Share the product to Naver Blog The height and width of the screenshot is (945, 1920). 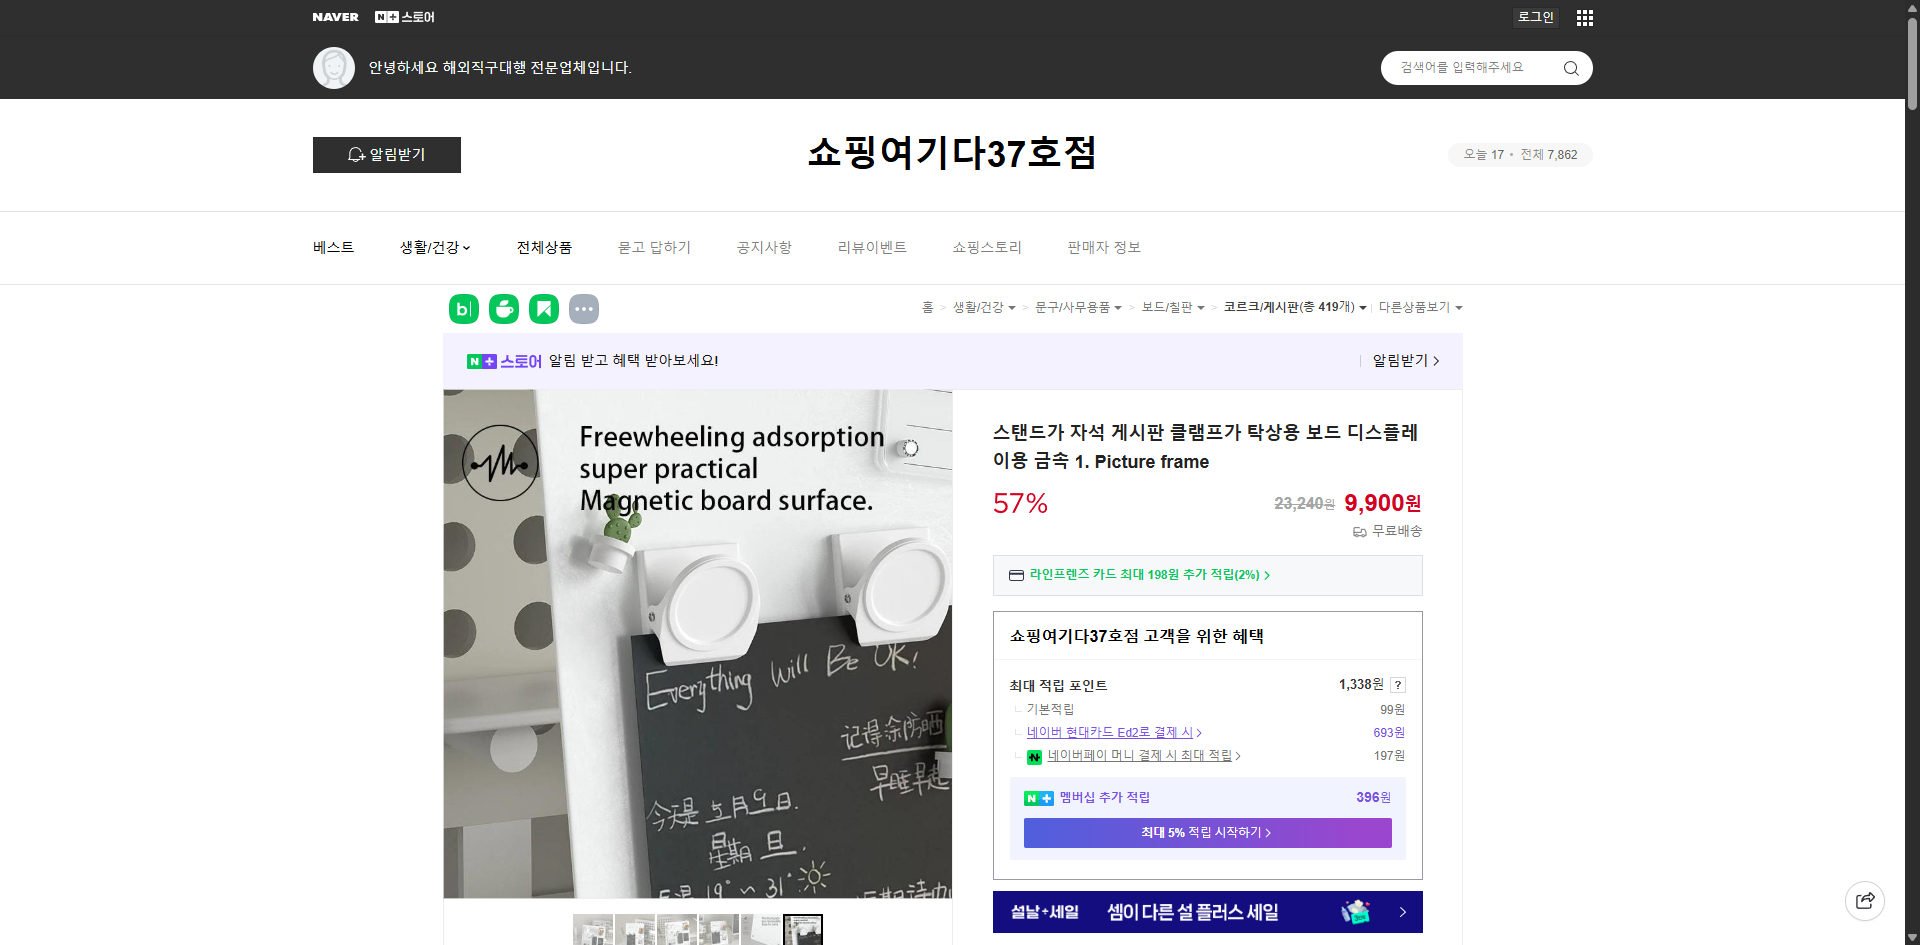(463, 309)
